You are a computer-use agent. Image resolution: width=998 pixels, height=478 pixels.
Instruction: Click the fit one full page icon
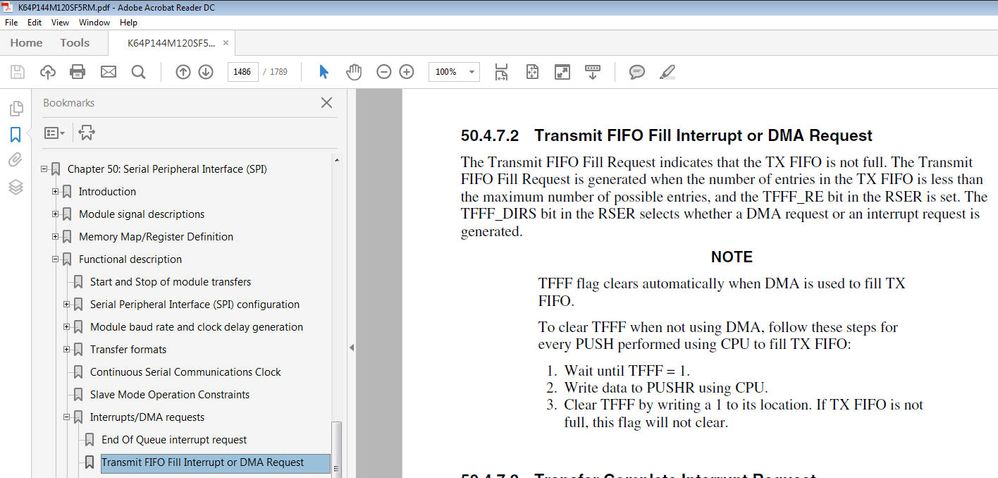[532, 72]
